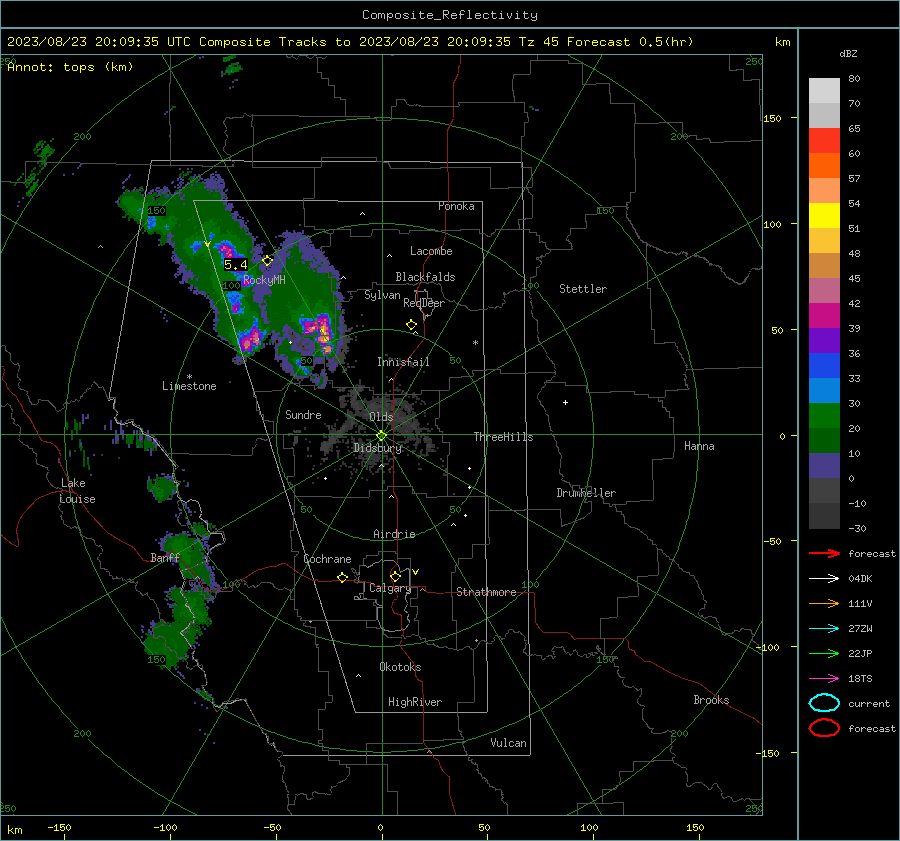Click the Lacombe label on the map
The image size is (900, 841).
431,251
